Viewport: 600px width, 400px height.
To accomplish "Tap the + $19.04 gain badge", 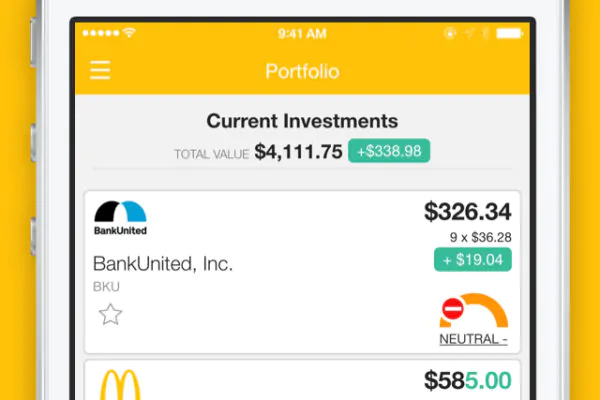I will [473, 260].
